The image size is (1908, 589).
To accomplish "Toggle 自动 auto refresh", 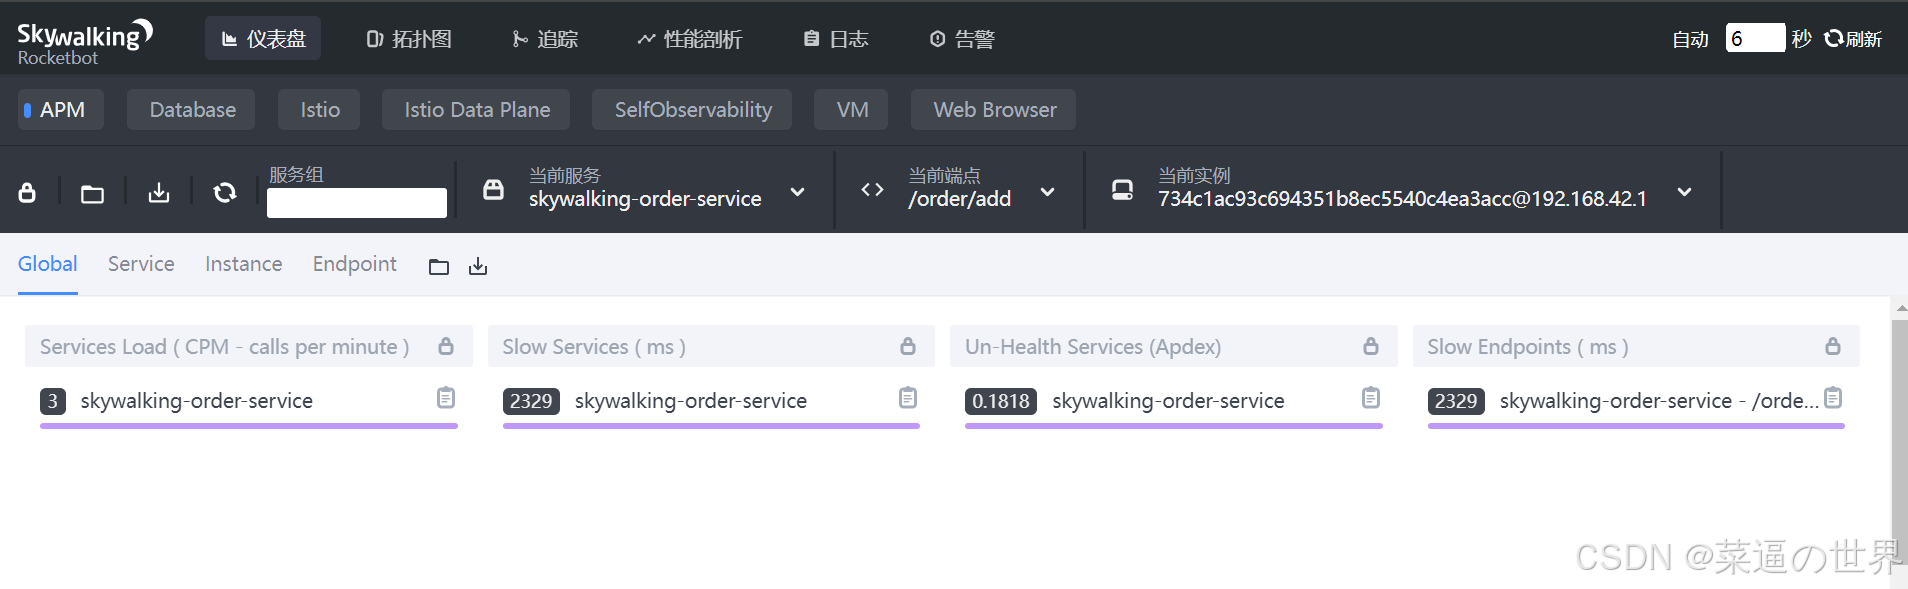I will click(x=1690, y=39).
